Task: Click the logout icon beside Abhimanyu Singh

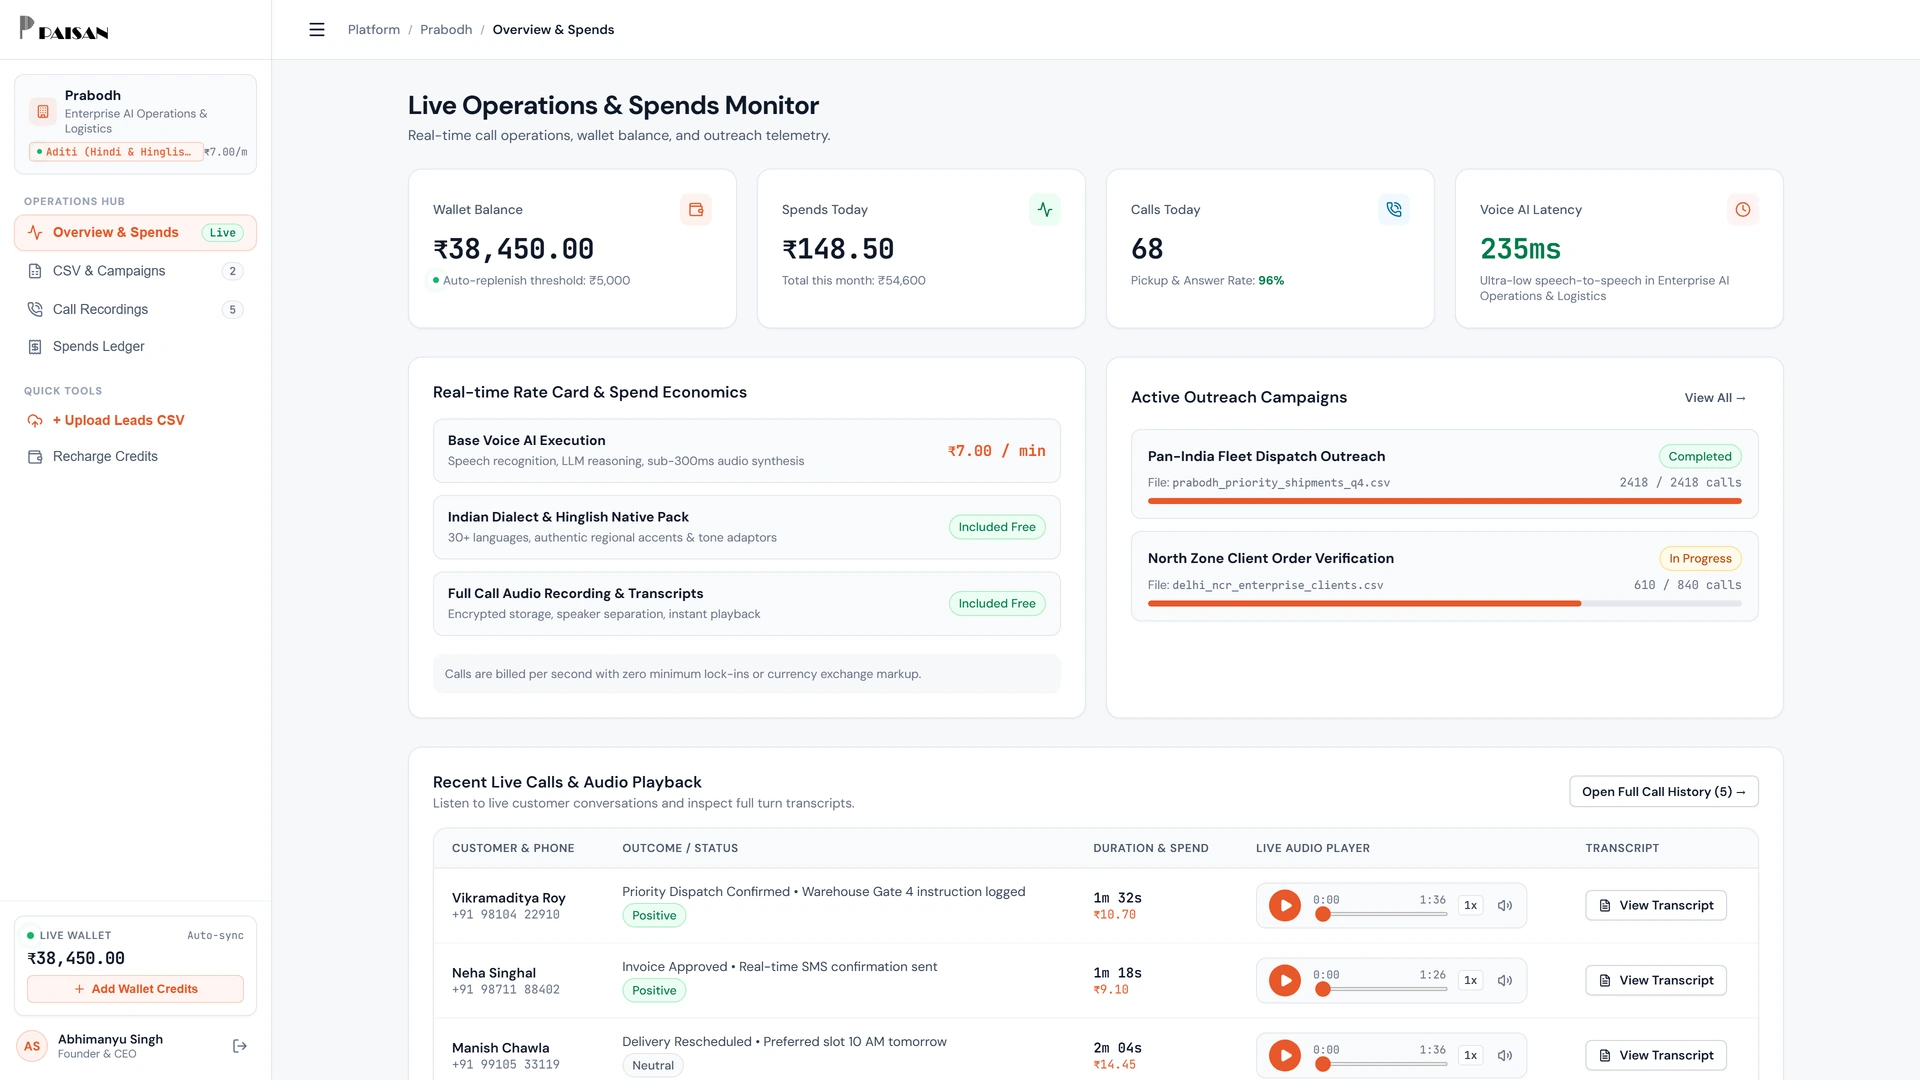Action: [x=240, y=1046]
